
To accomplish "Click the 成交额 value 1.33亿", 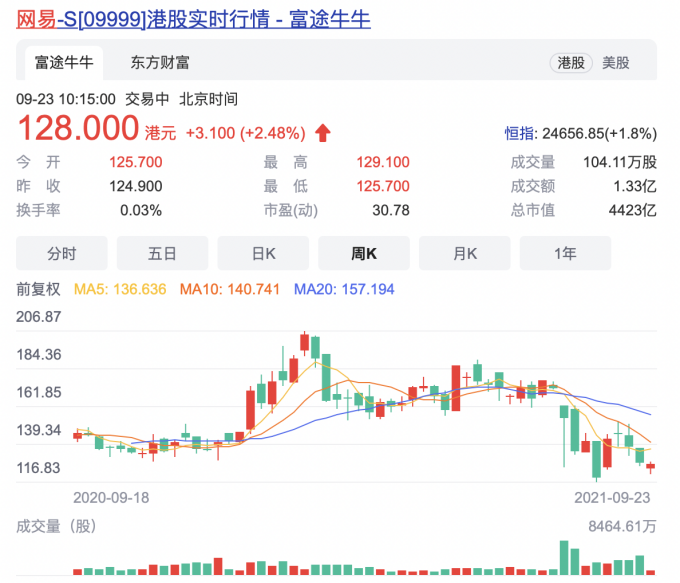I will click(x=635, y=186).
